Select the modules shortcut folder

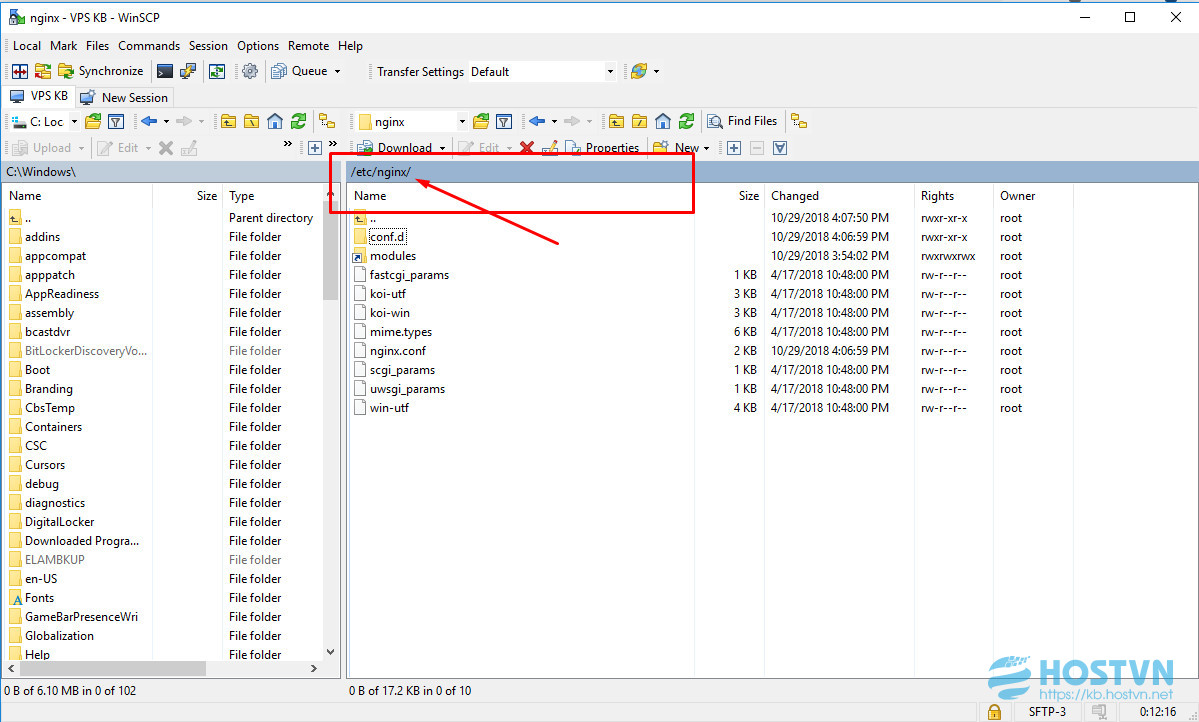[x=393, y=256]
